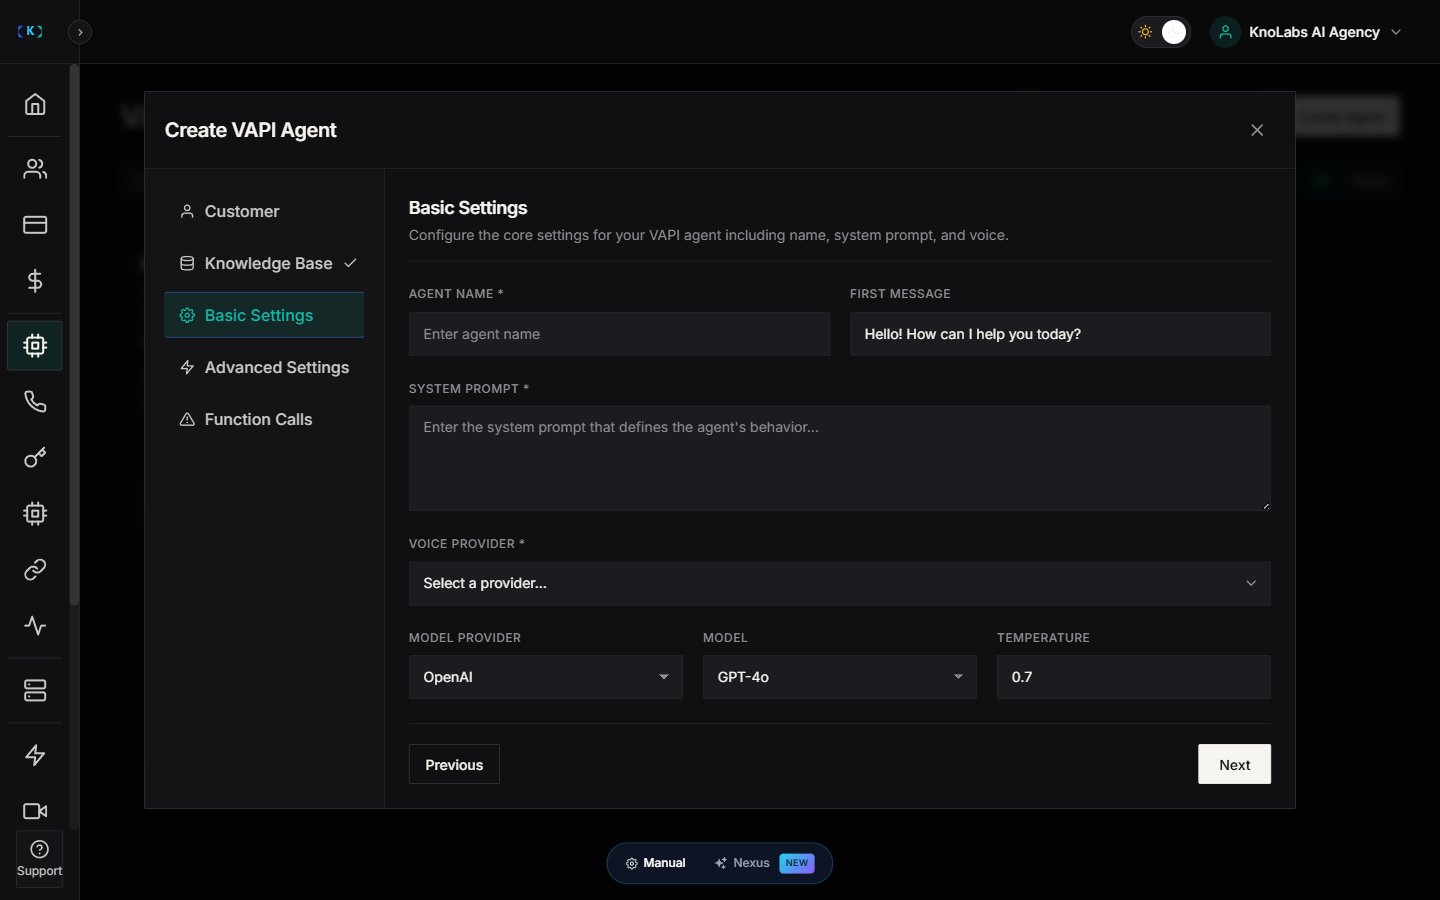Open the link integrations icon
This screenshot has width=1440, height=900.
(35, 570)
